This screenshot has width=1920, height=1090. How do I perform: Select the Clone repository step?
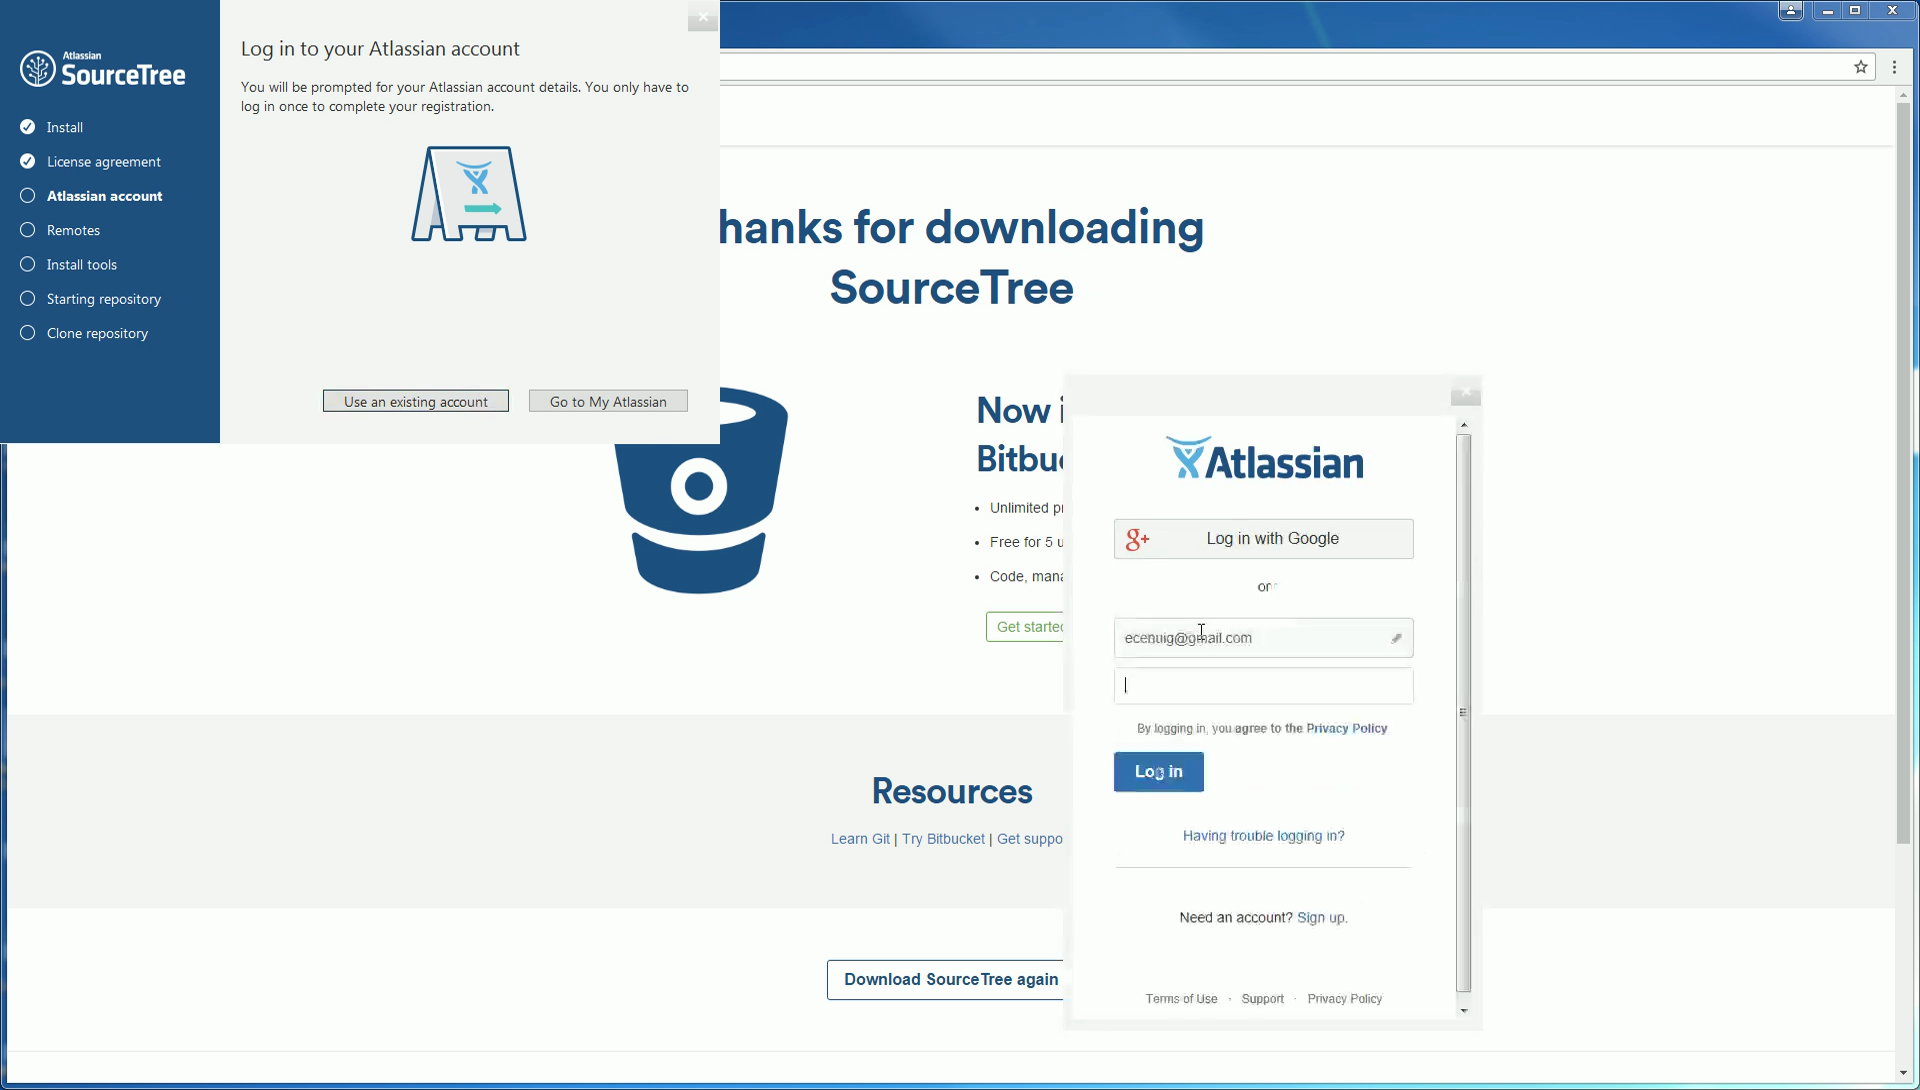97,333
